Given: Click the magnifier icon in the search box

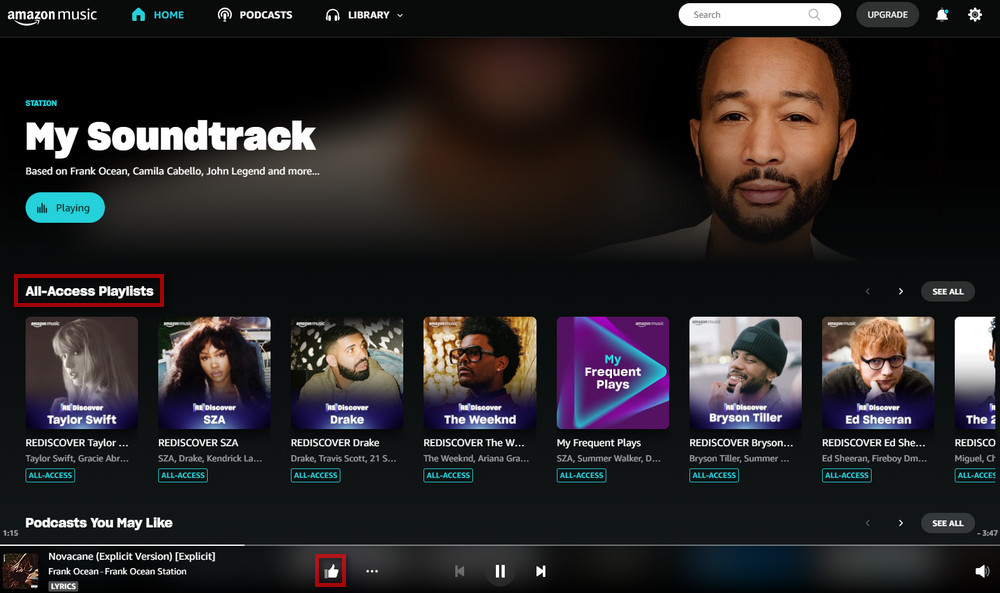Looking at the screenshot, I should click(814, 15).
